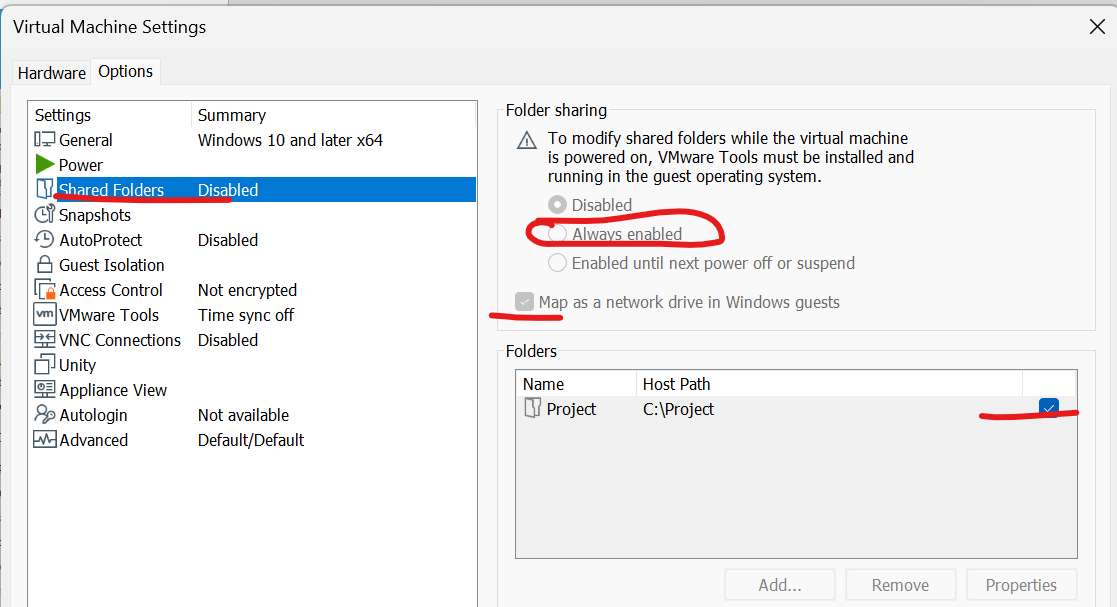Select the Power row in settings list
This screenshot has width=1117, height=607.
click(x=252, y=165)
